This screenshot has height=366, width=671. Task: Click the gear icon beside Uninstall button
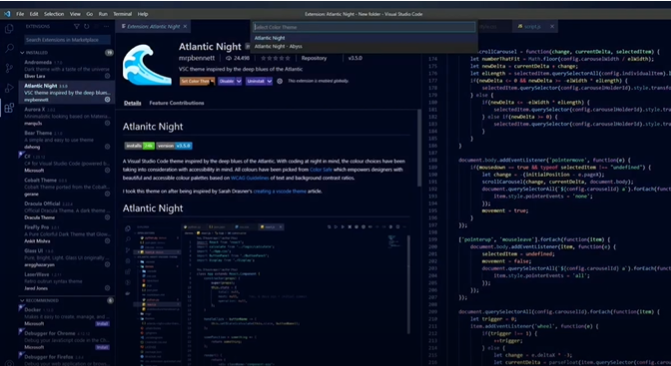pyautogui.click(x=279, y=81)
